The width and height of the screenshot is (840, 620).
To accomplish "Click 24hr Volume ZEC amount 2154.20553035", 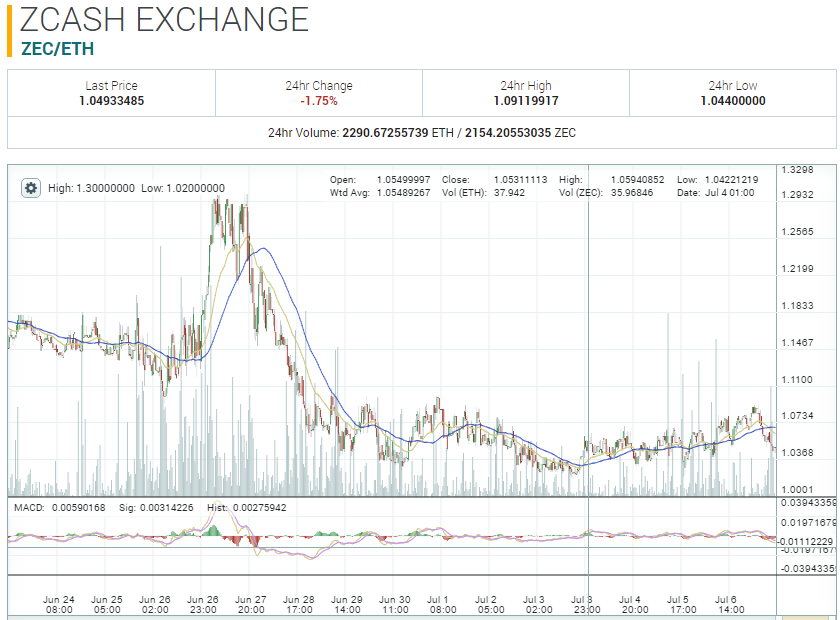I will (508, 132).
